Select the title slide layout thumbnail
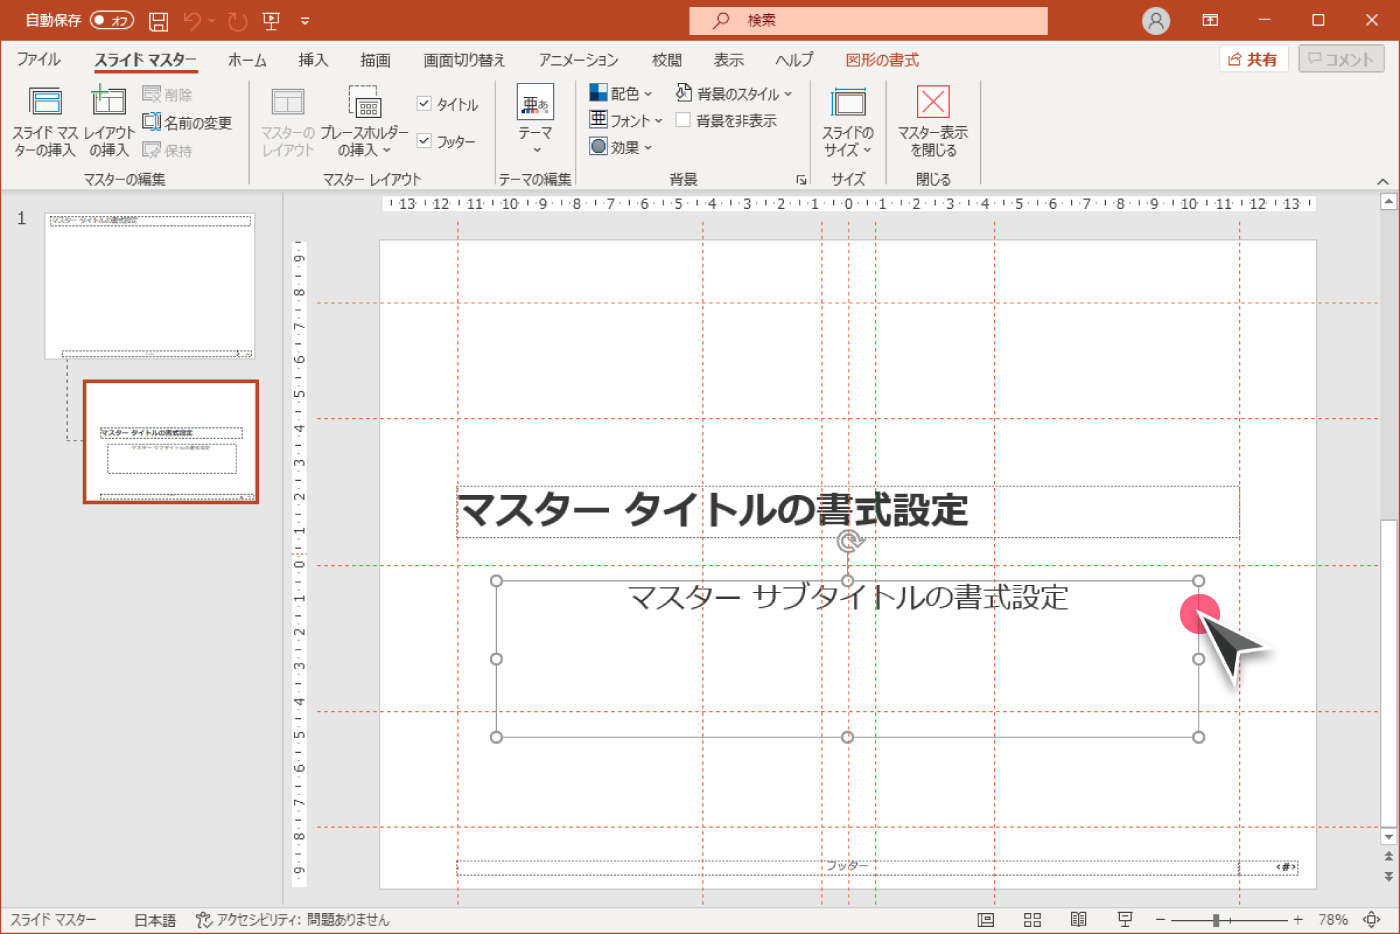Viewport: 1400px width, 934px height. 171,441
